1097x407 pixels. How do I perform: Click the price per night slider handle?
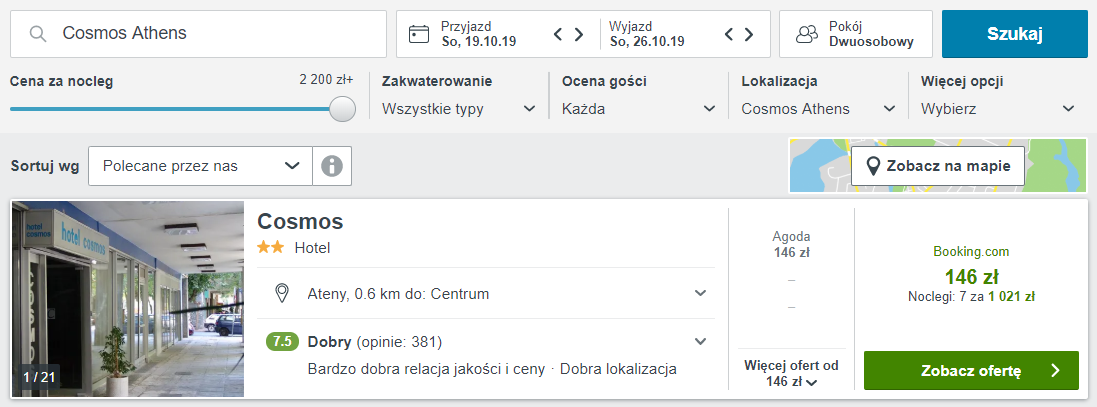click(343, 109)
